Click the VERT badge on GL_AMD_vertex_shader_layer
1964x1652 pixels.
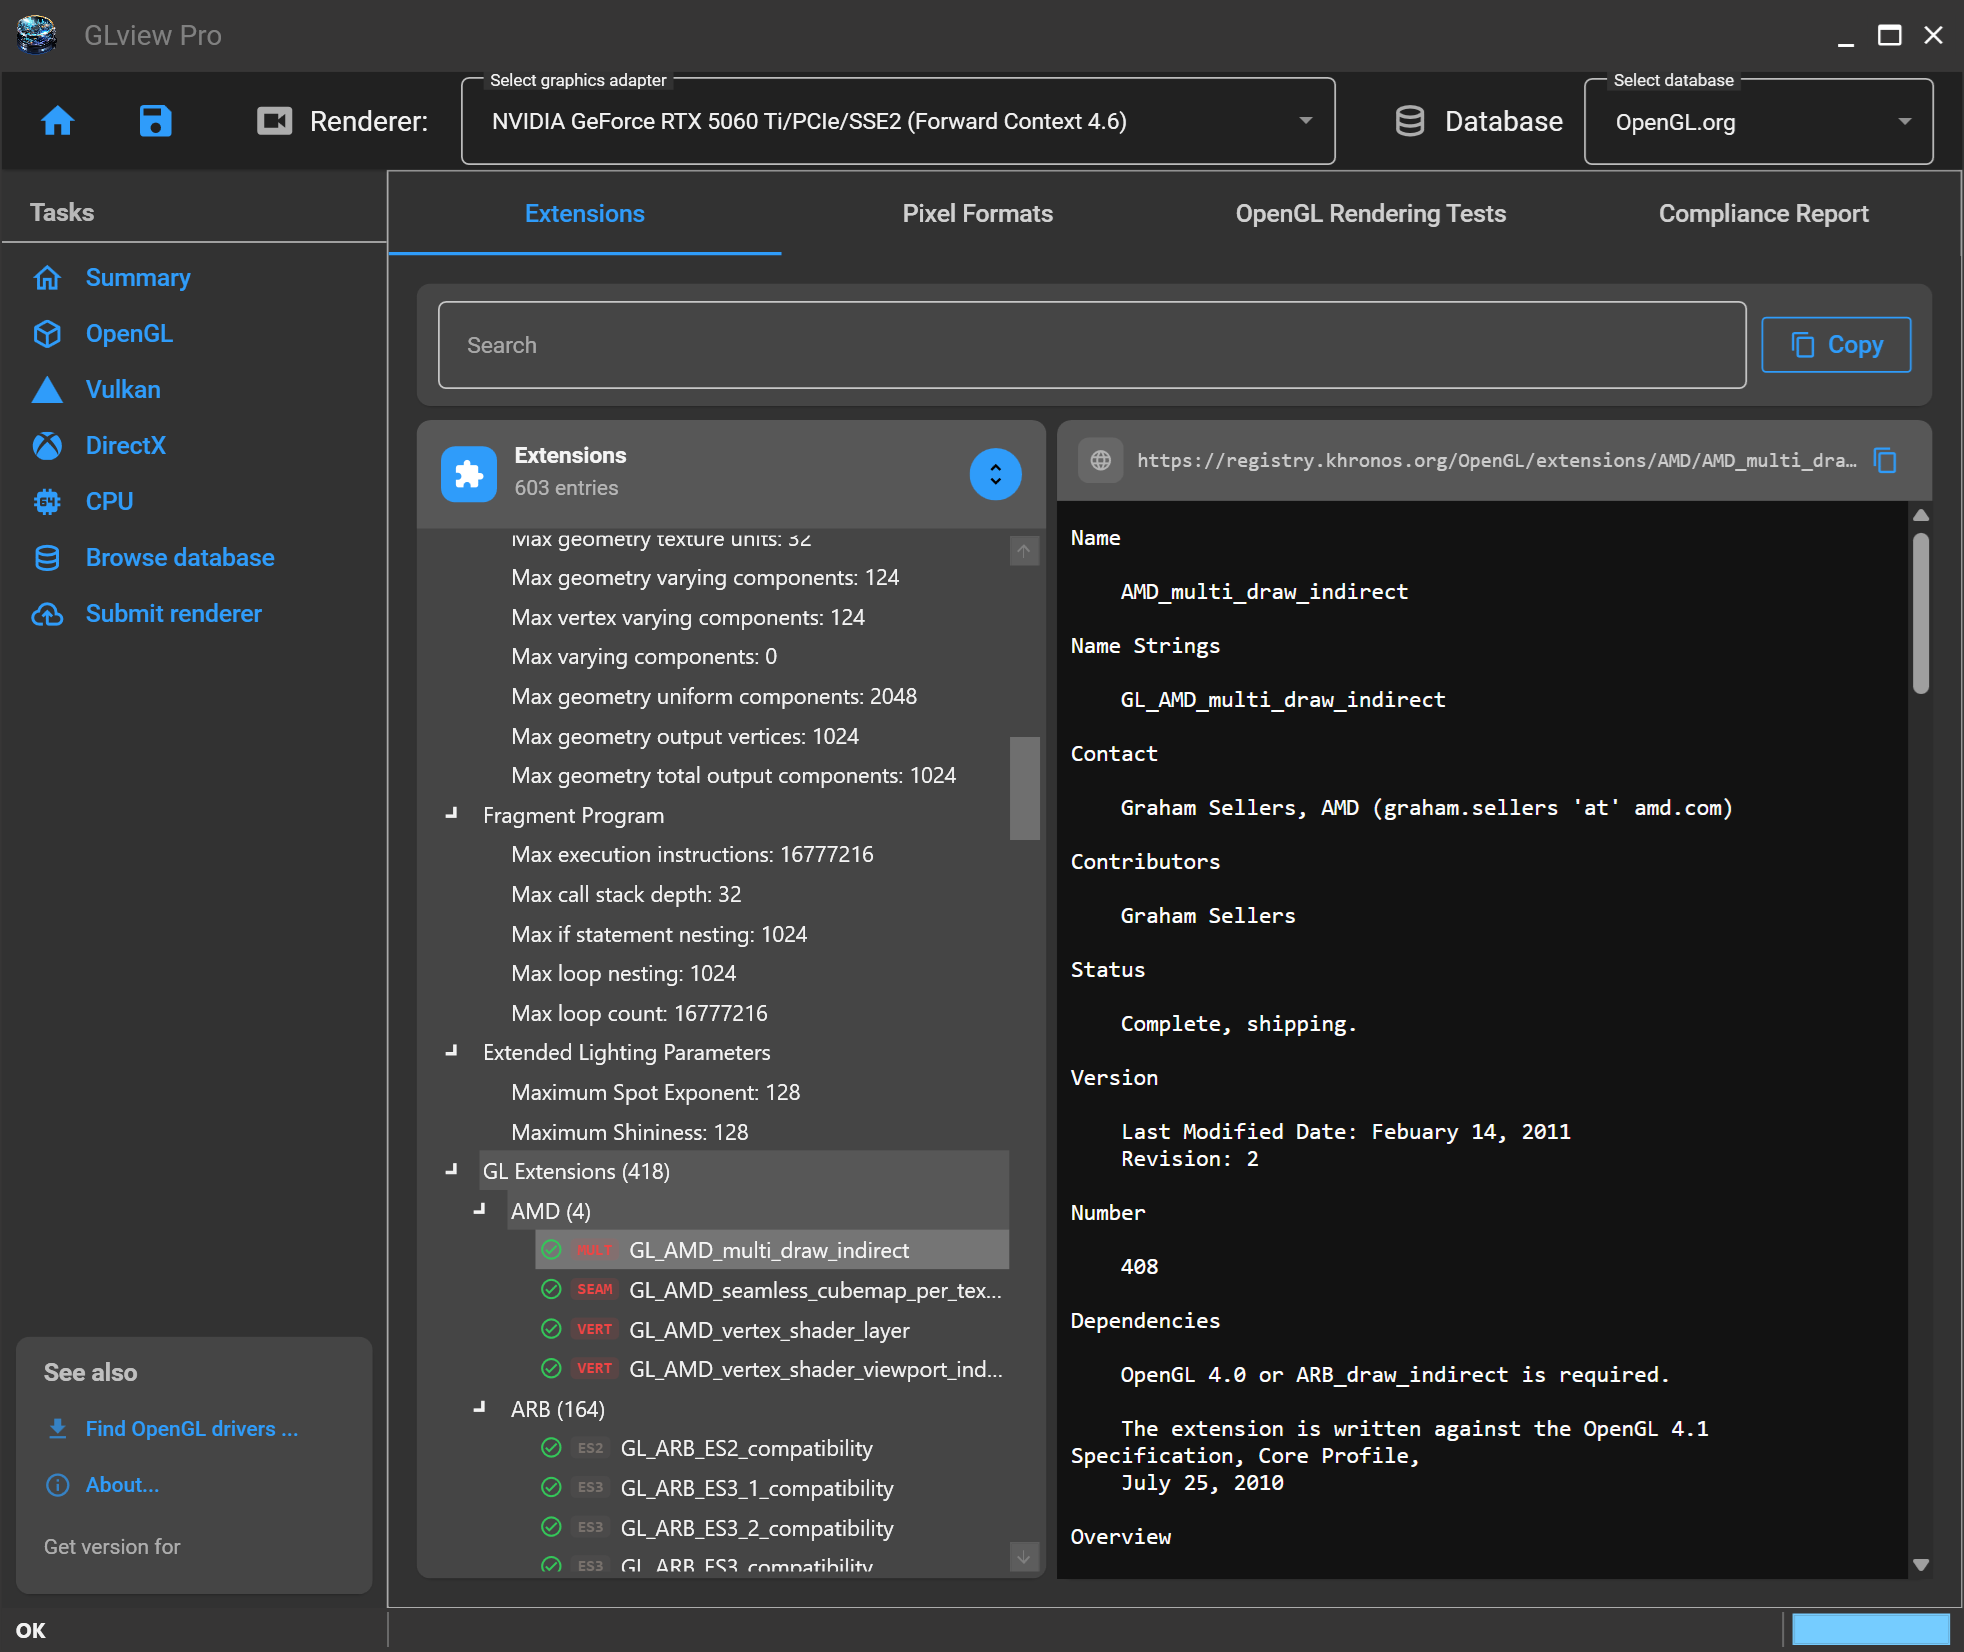(595, 1329)
